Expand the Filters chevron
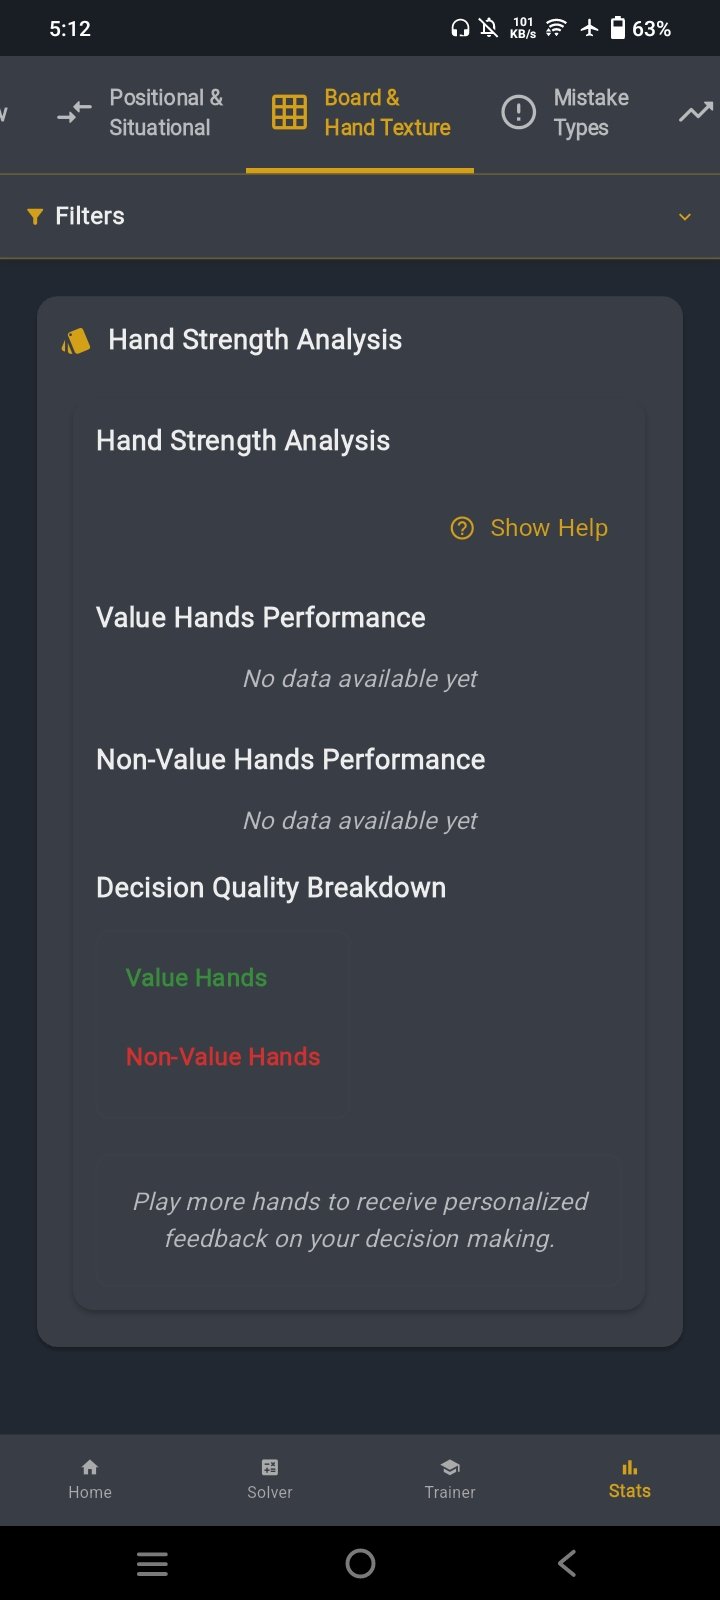This screenshot has height=1600, width=720. [685, 217]
